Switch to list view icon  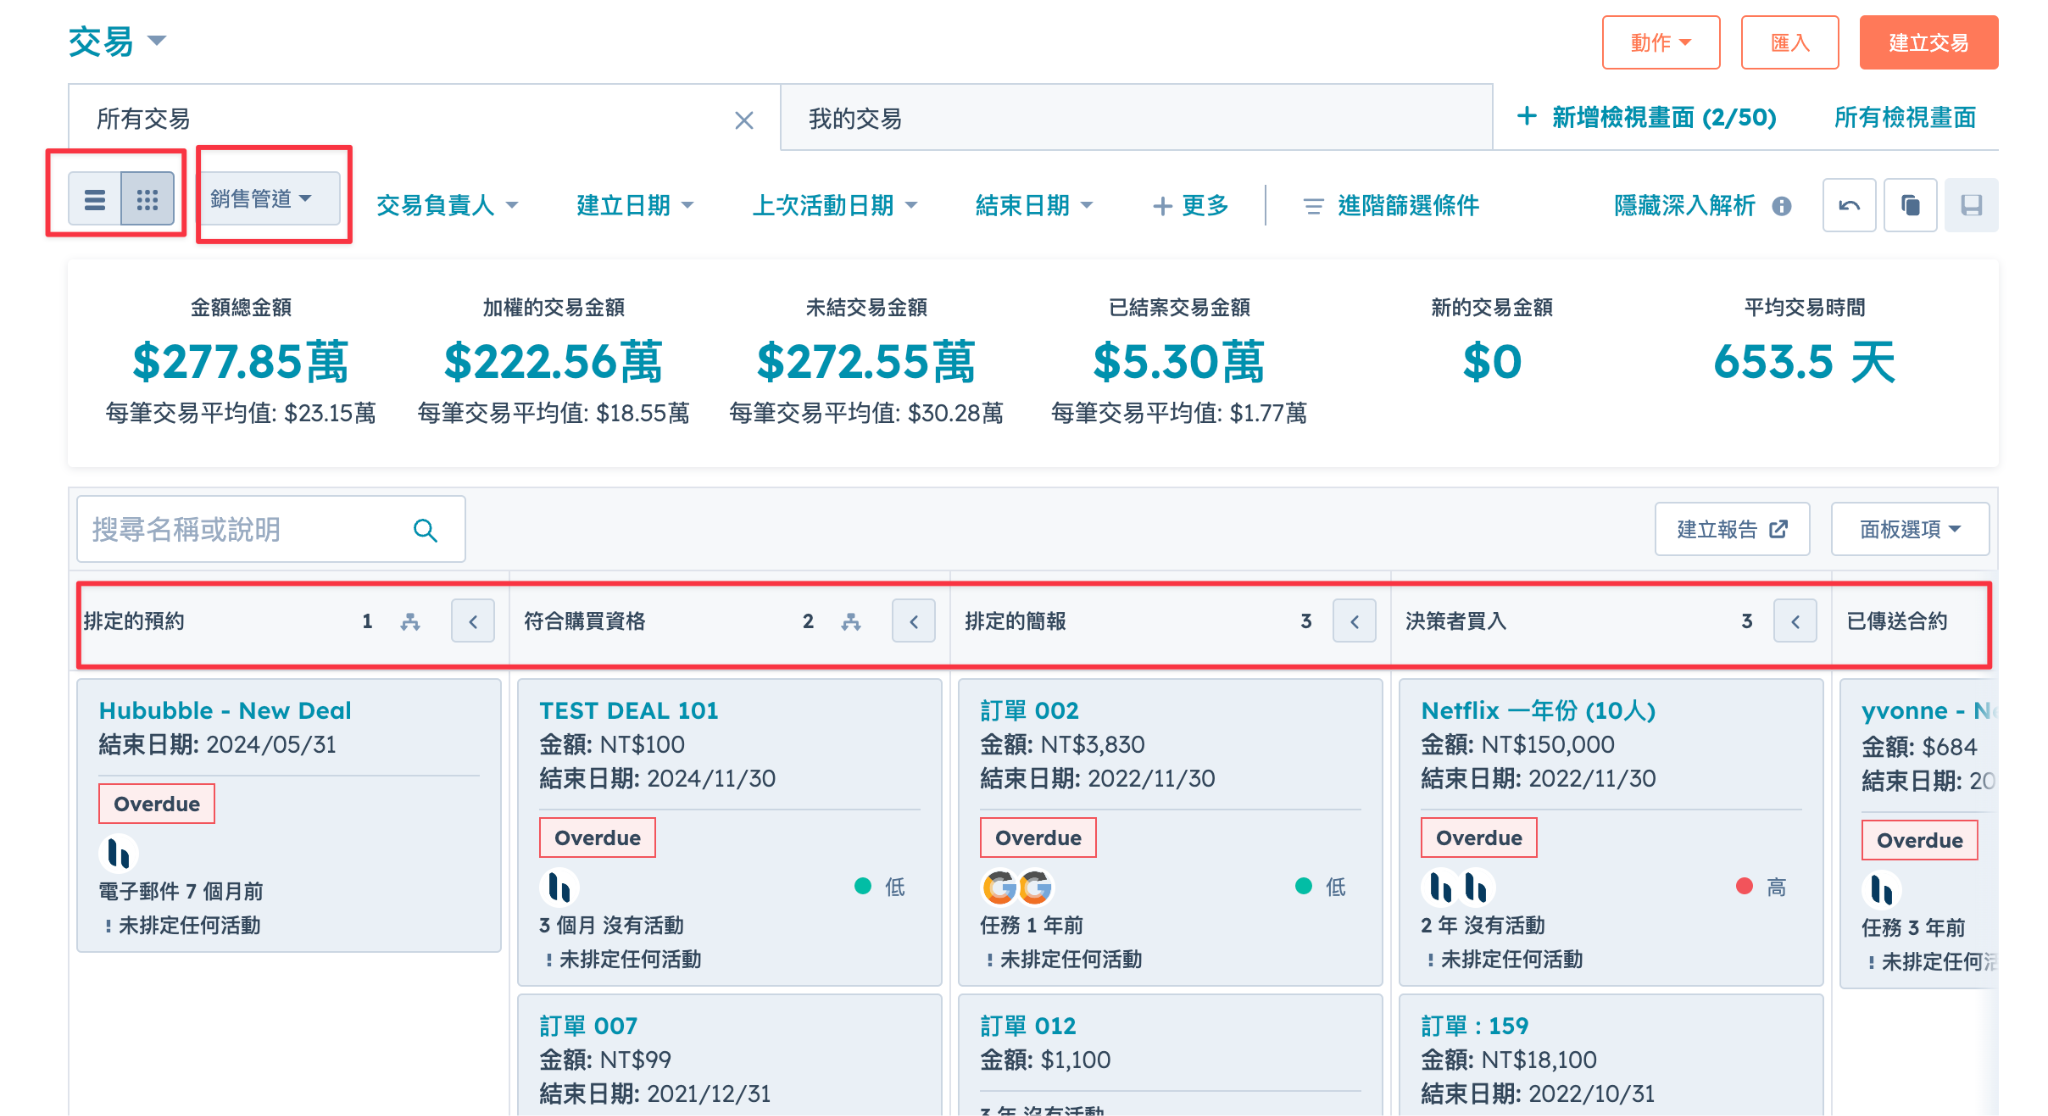click(95, 200)
